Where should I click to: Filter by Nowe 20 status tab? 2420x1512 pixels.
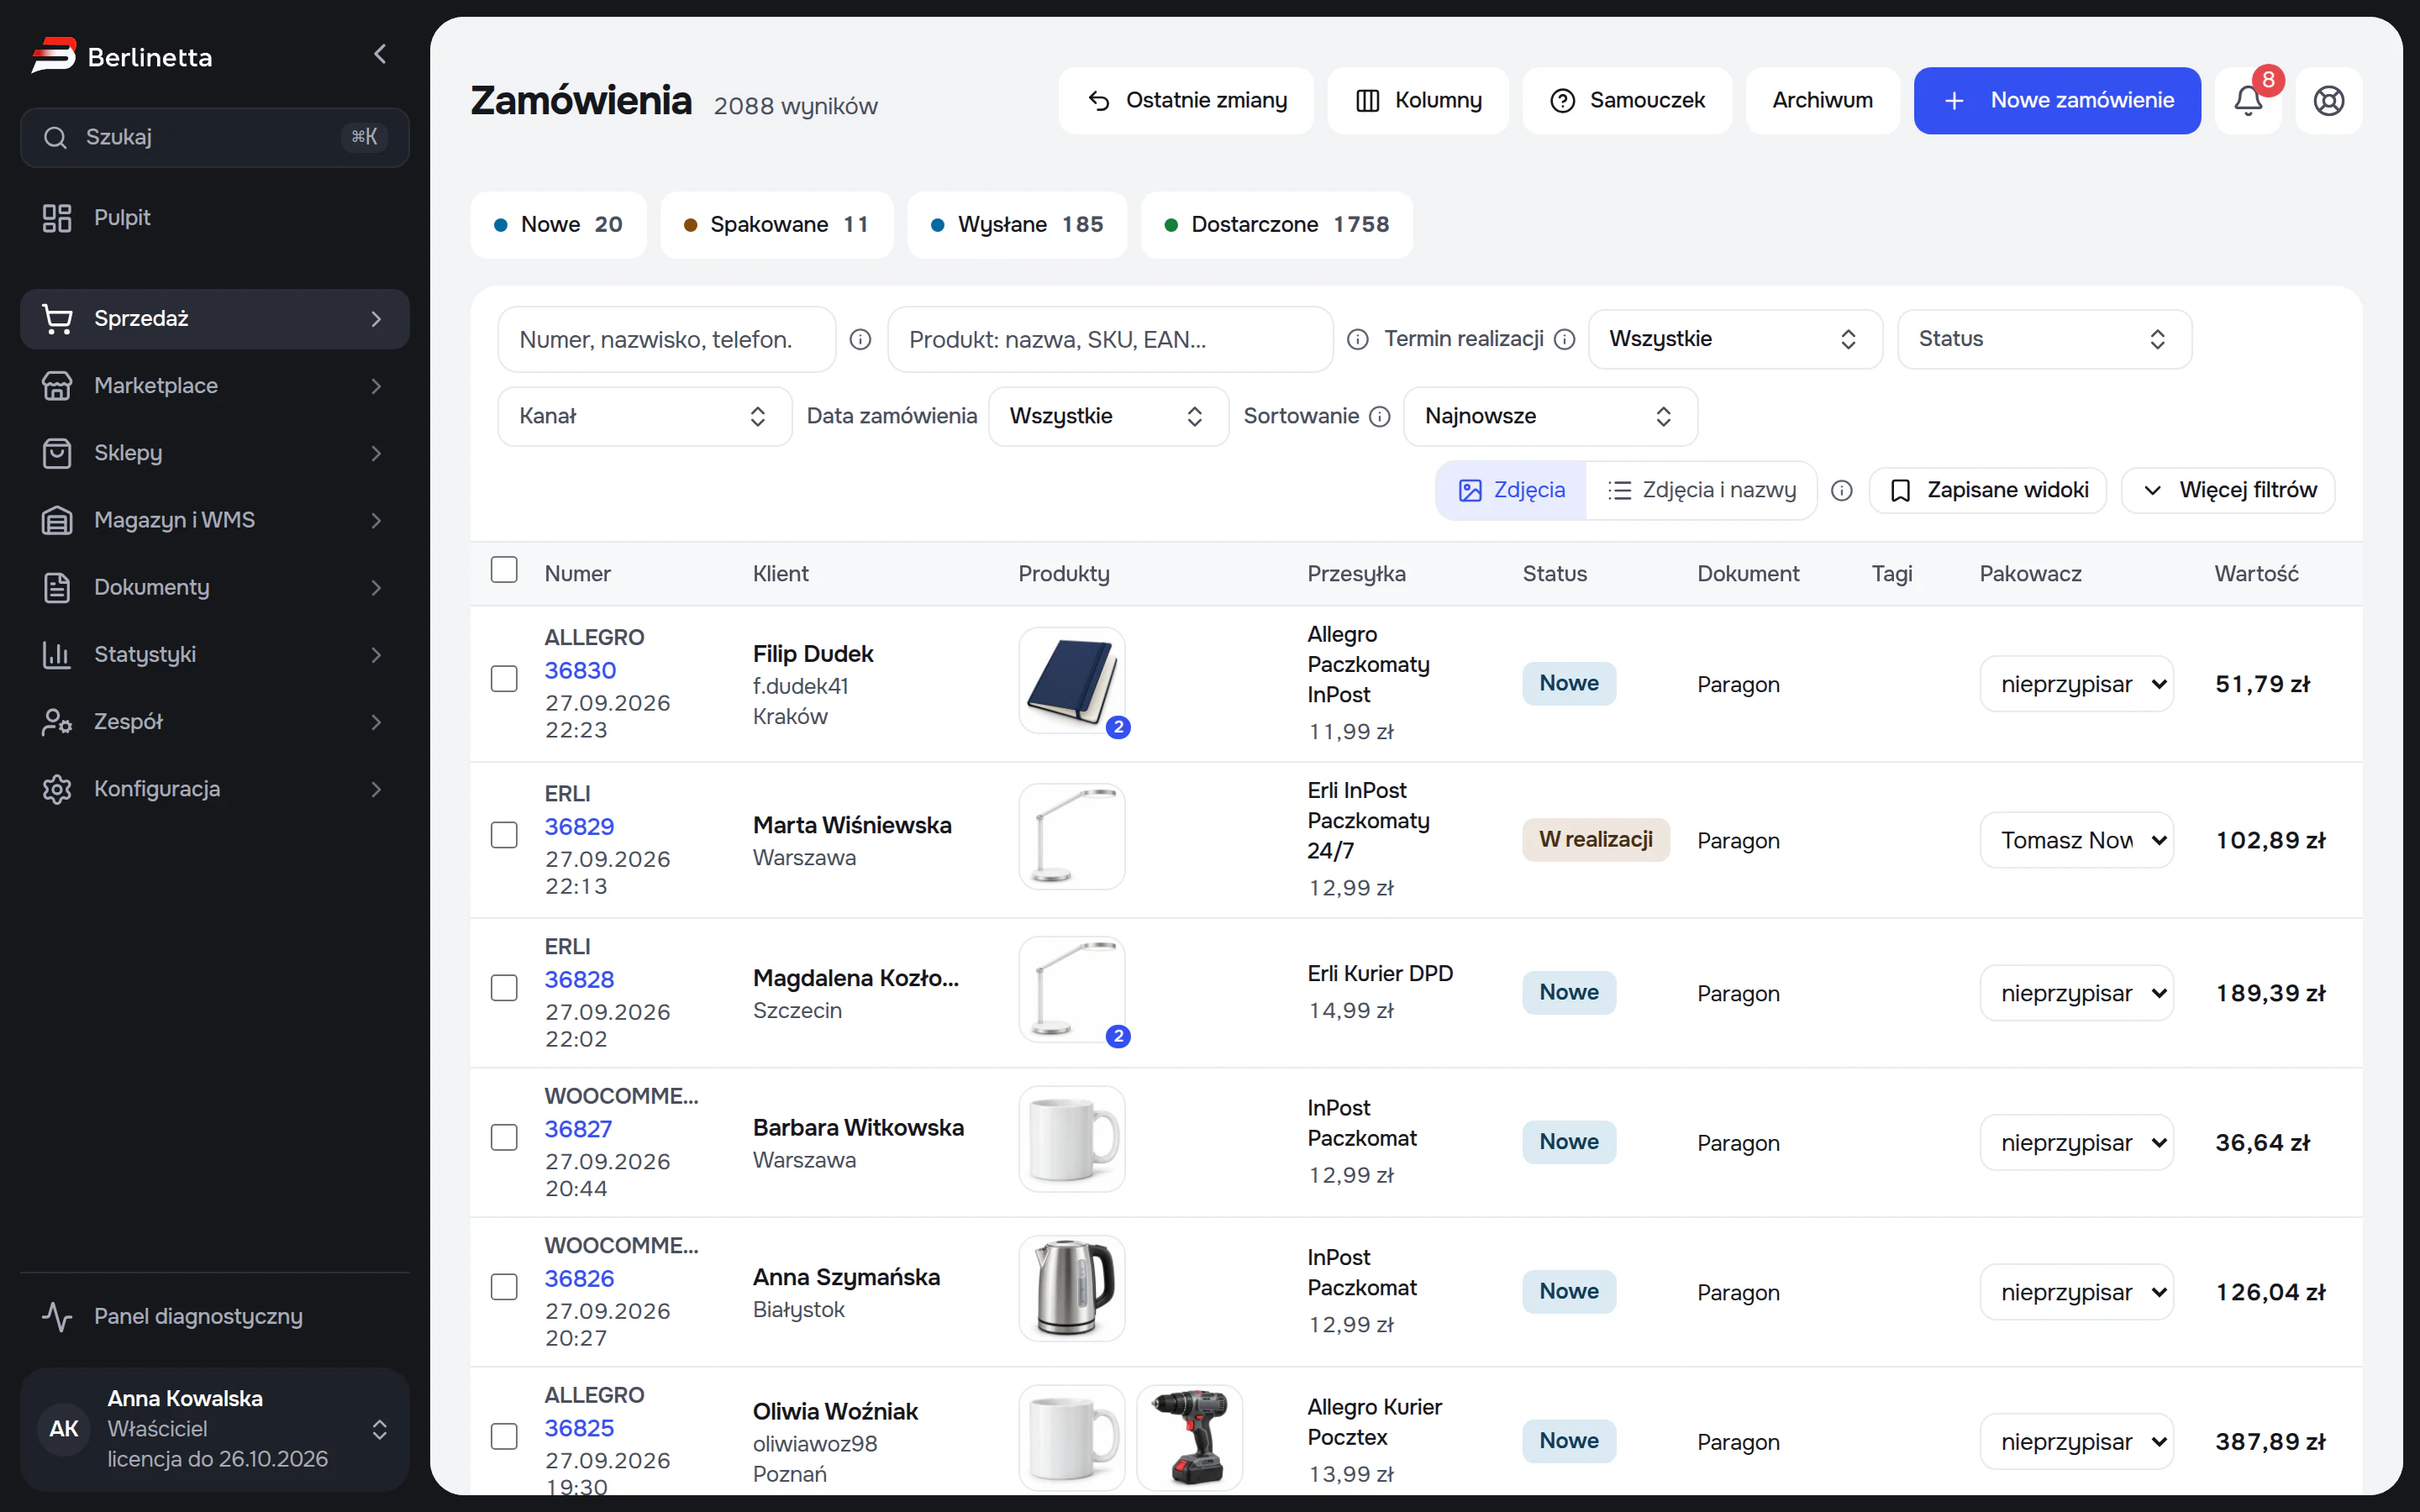(558, 225)
